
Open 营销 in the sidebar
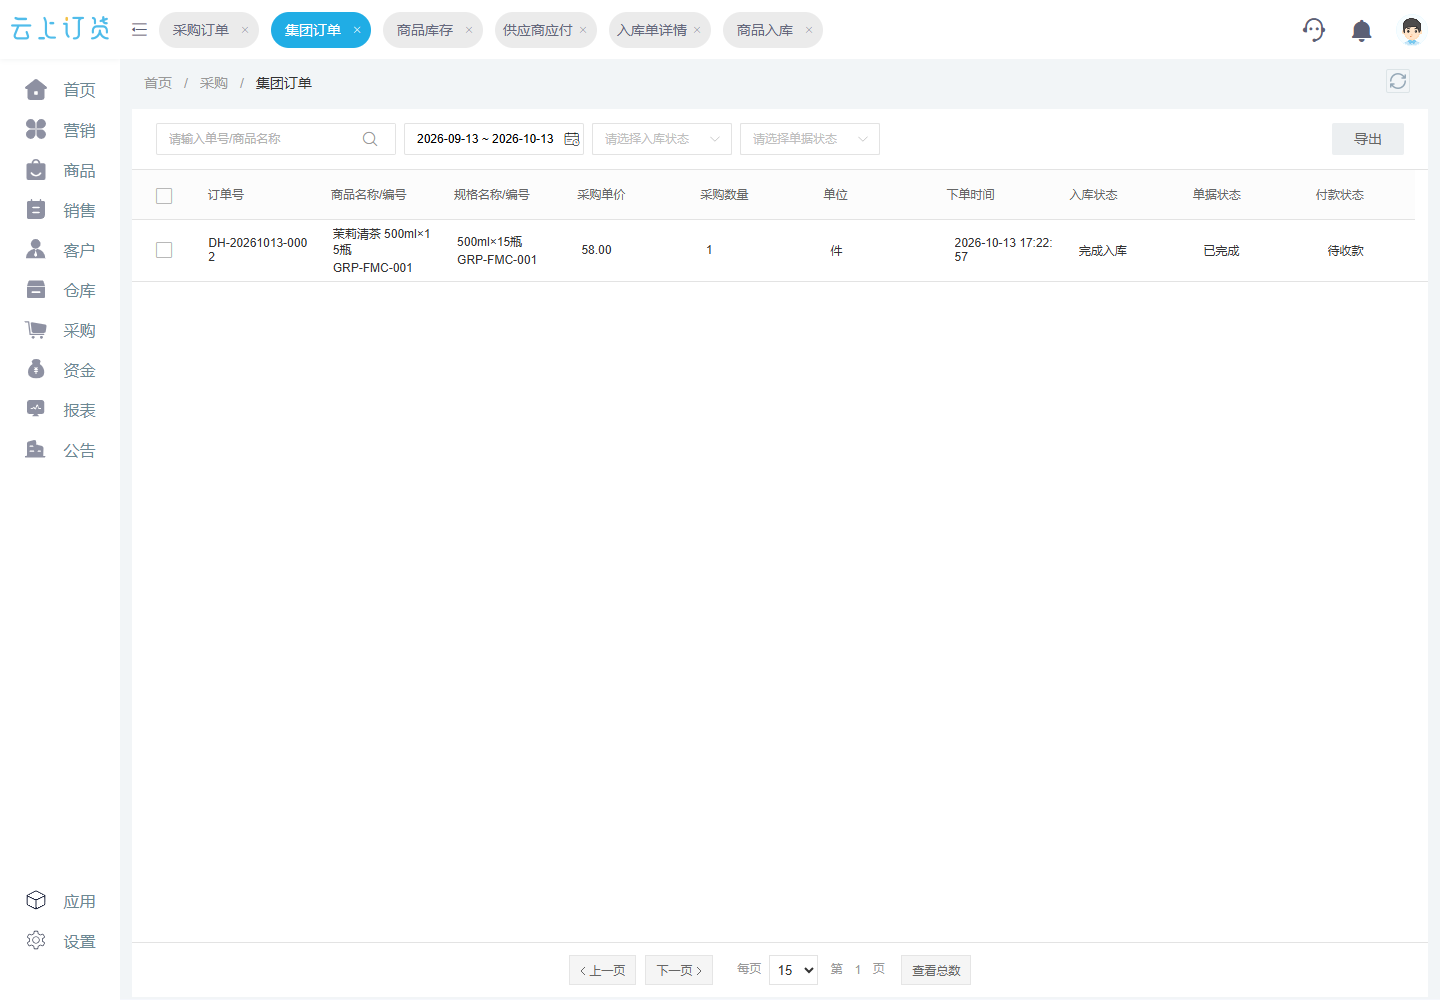click(60, 130)
